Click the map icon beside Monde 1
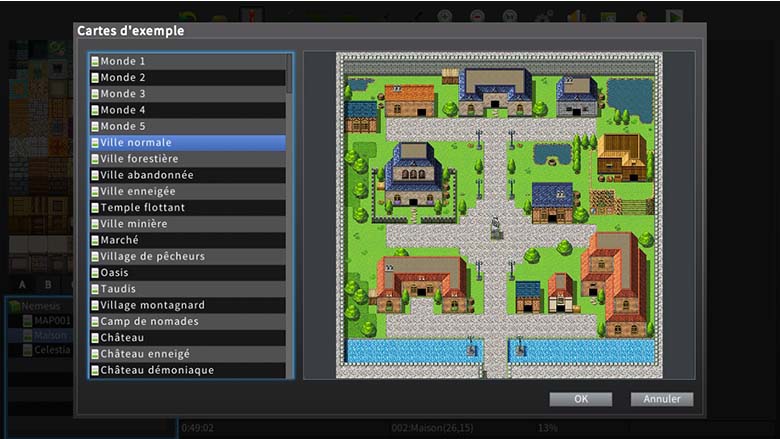Screen dimensions: 780x439 pyautogui.click(x=95, y=62)
